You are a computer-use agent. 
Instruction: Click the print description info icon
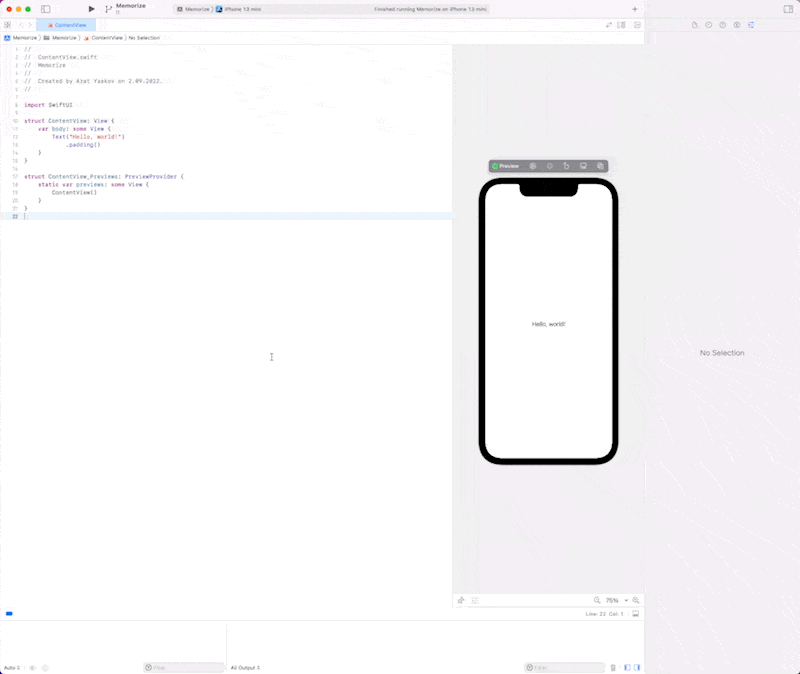[45, 667]
